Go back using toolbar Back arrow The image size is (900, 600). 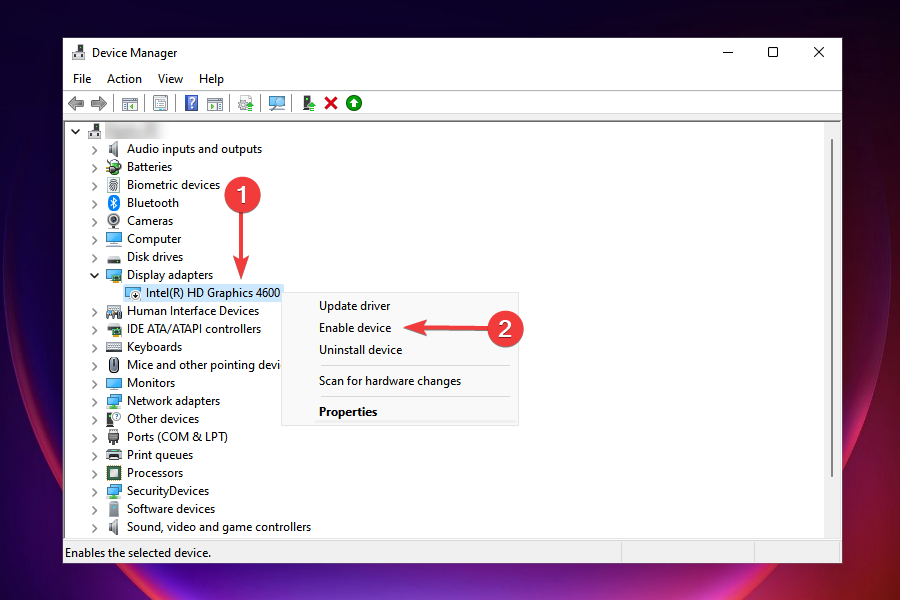[76, 103]
